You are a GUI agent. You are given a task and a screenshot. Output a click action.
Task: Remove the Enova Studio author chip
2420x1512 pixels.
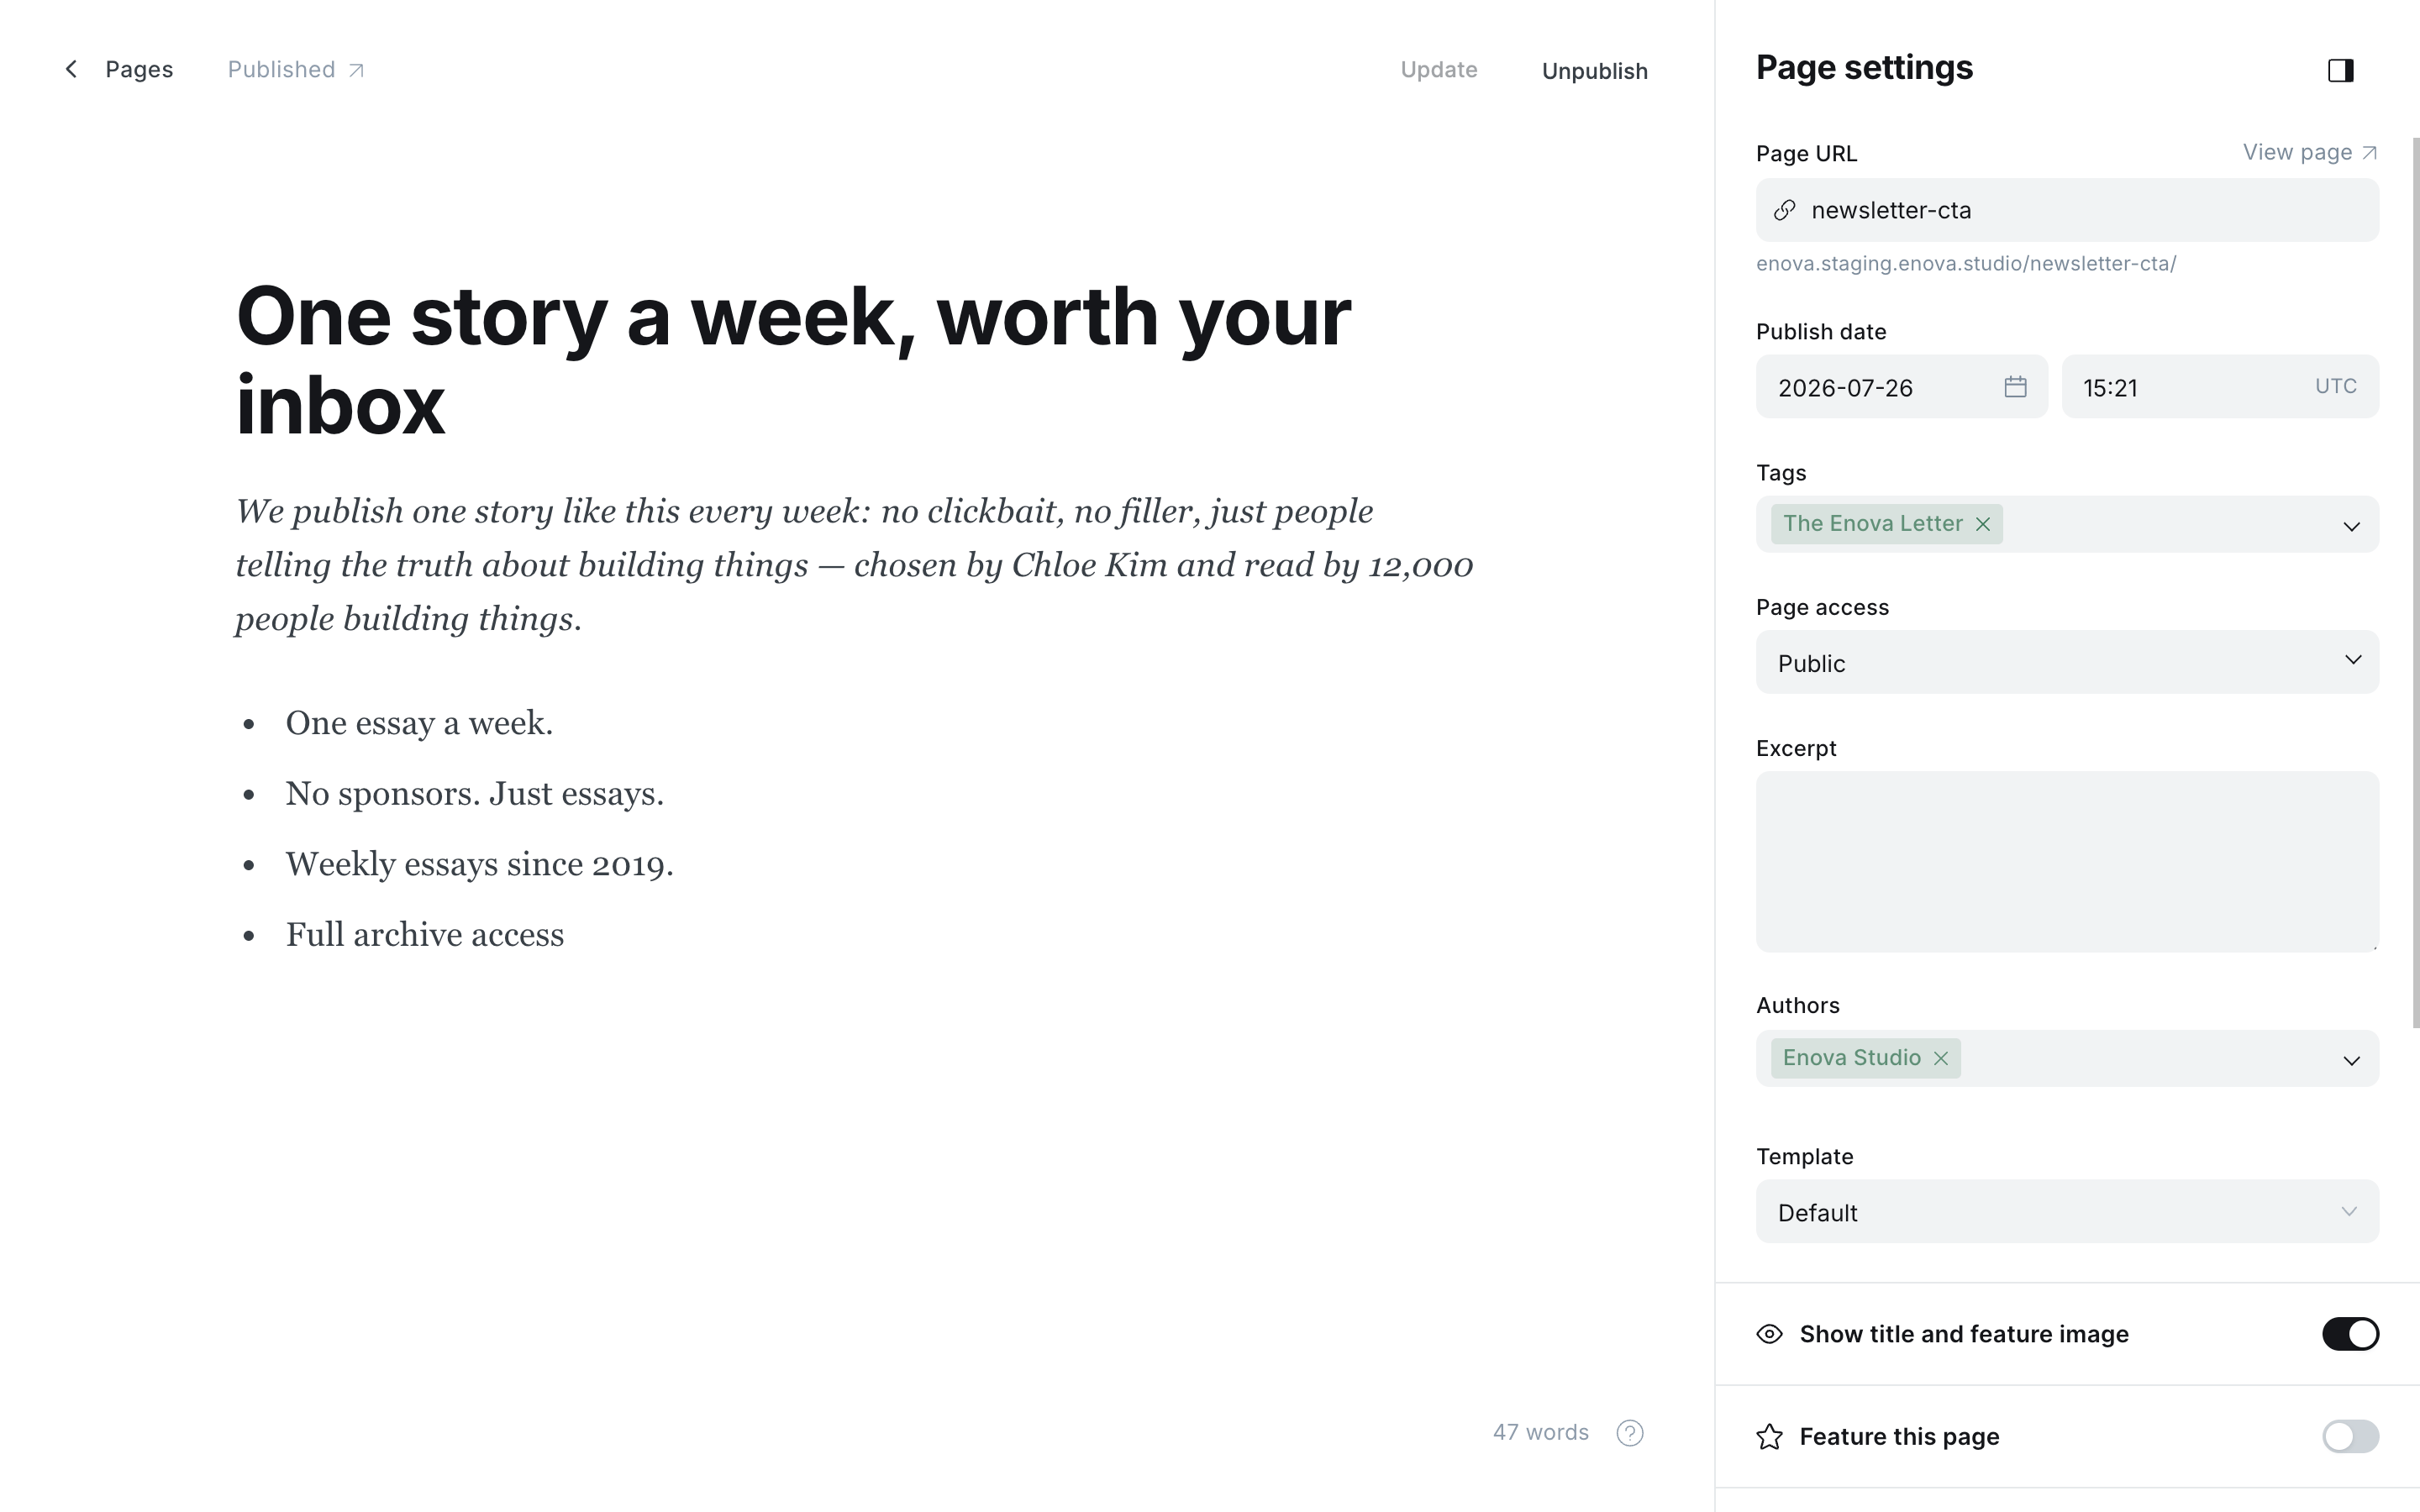tap(1940, 1058)
